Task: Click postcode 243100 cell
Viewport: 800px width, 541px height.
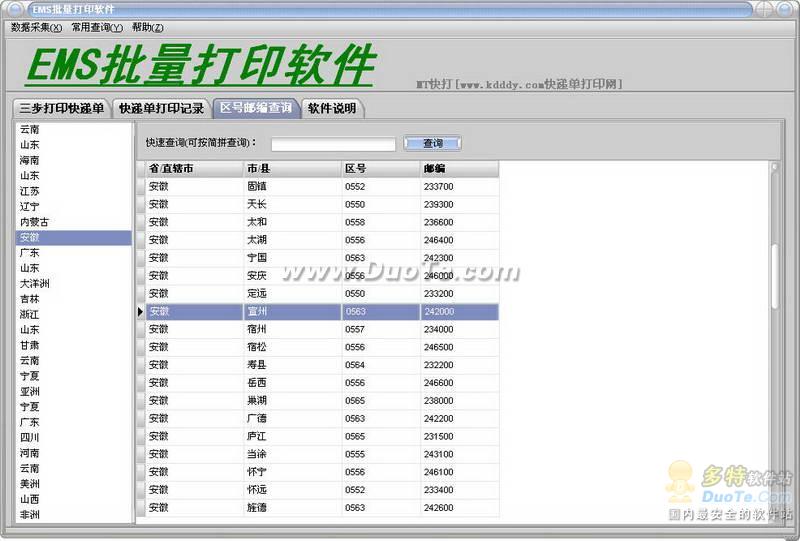Action: coord(459,454)
